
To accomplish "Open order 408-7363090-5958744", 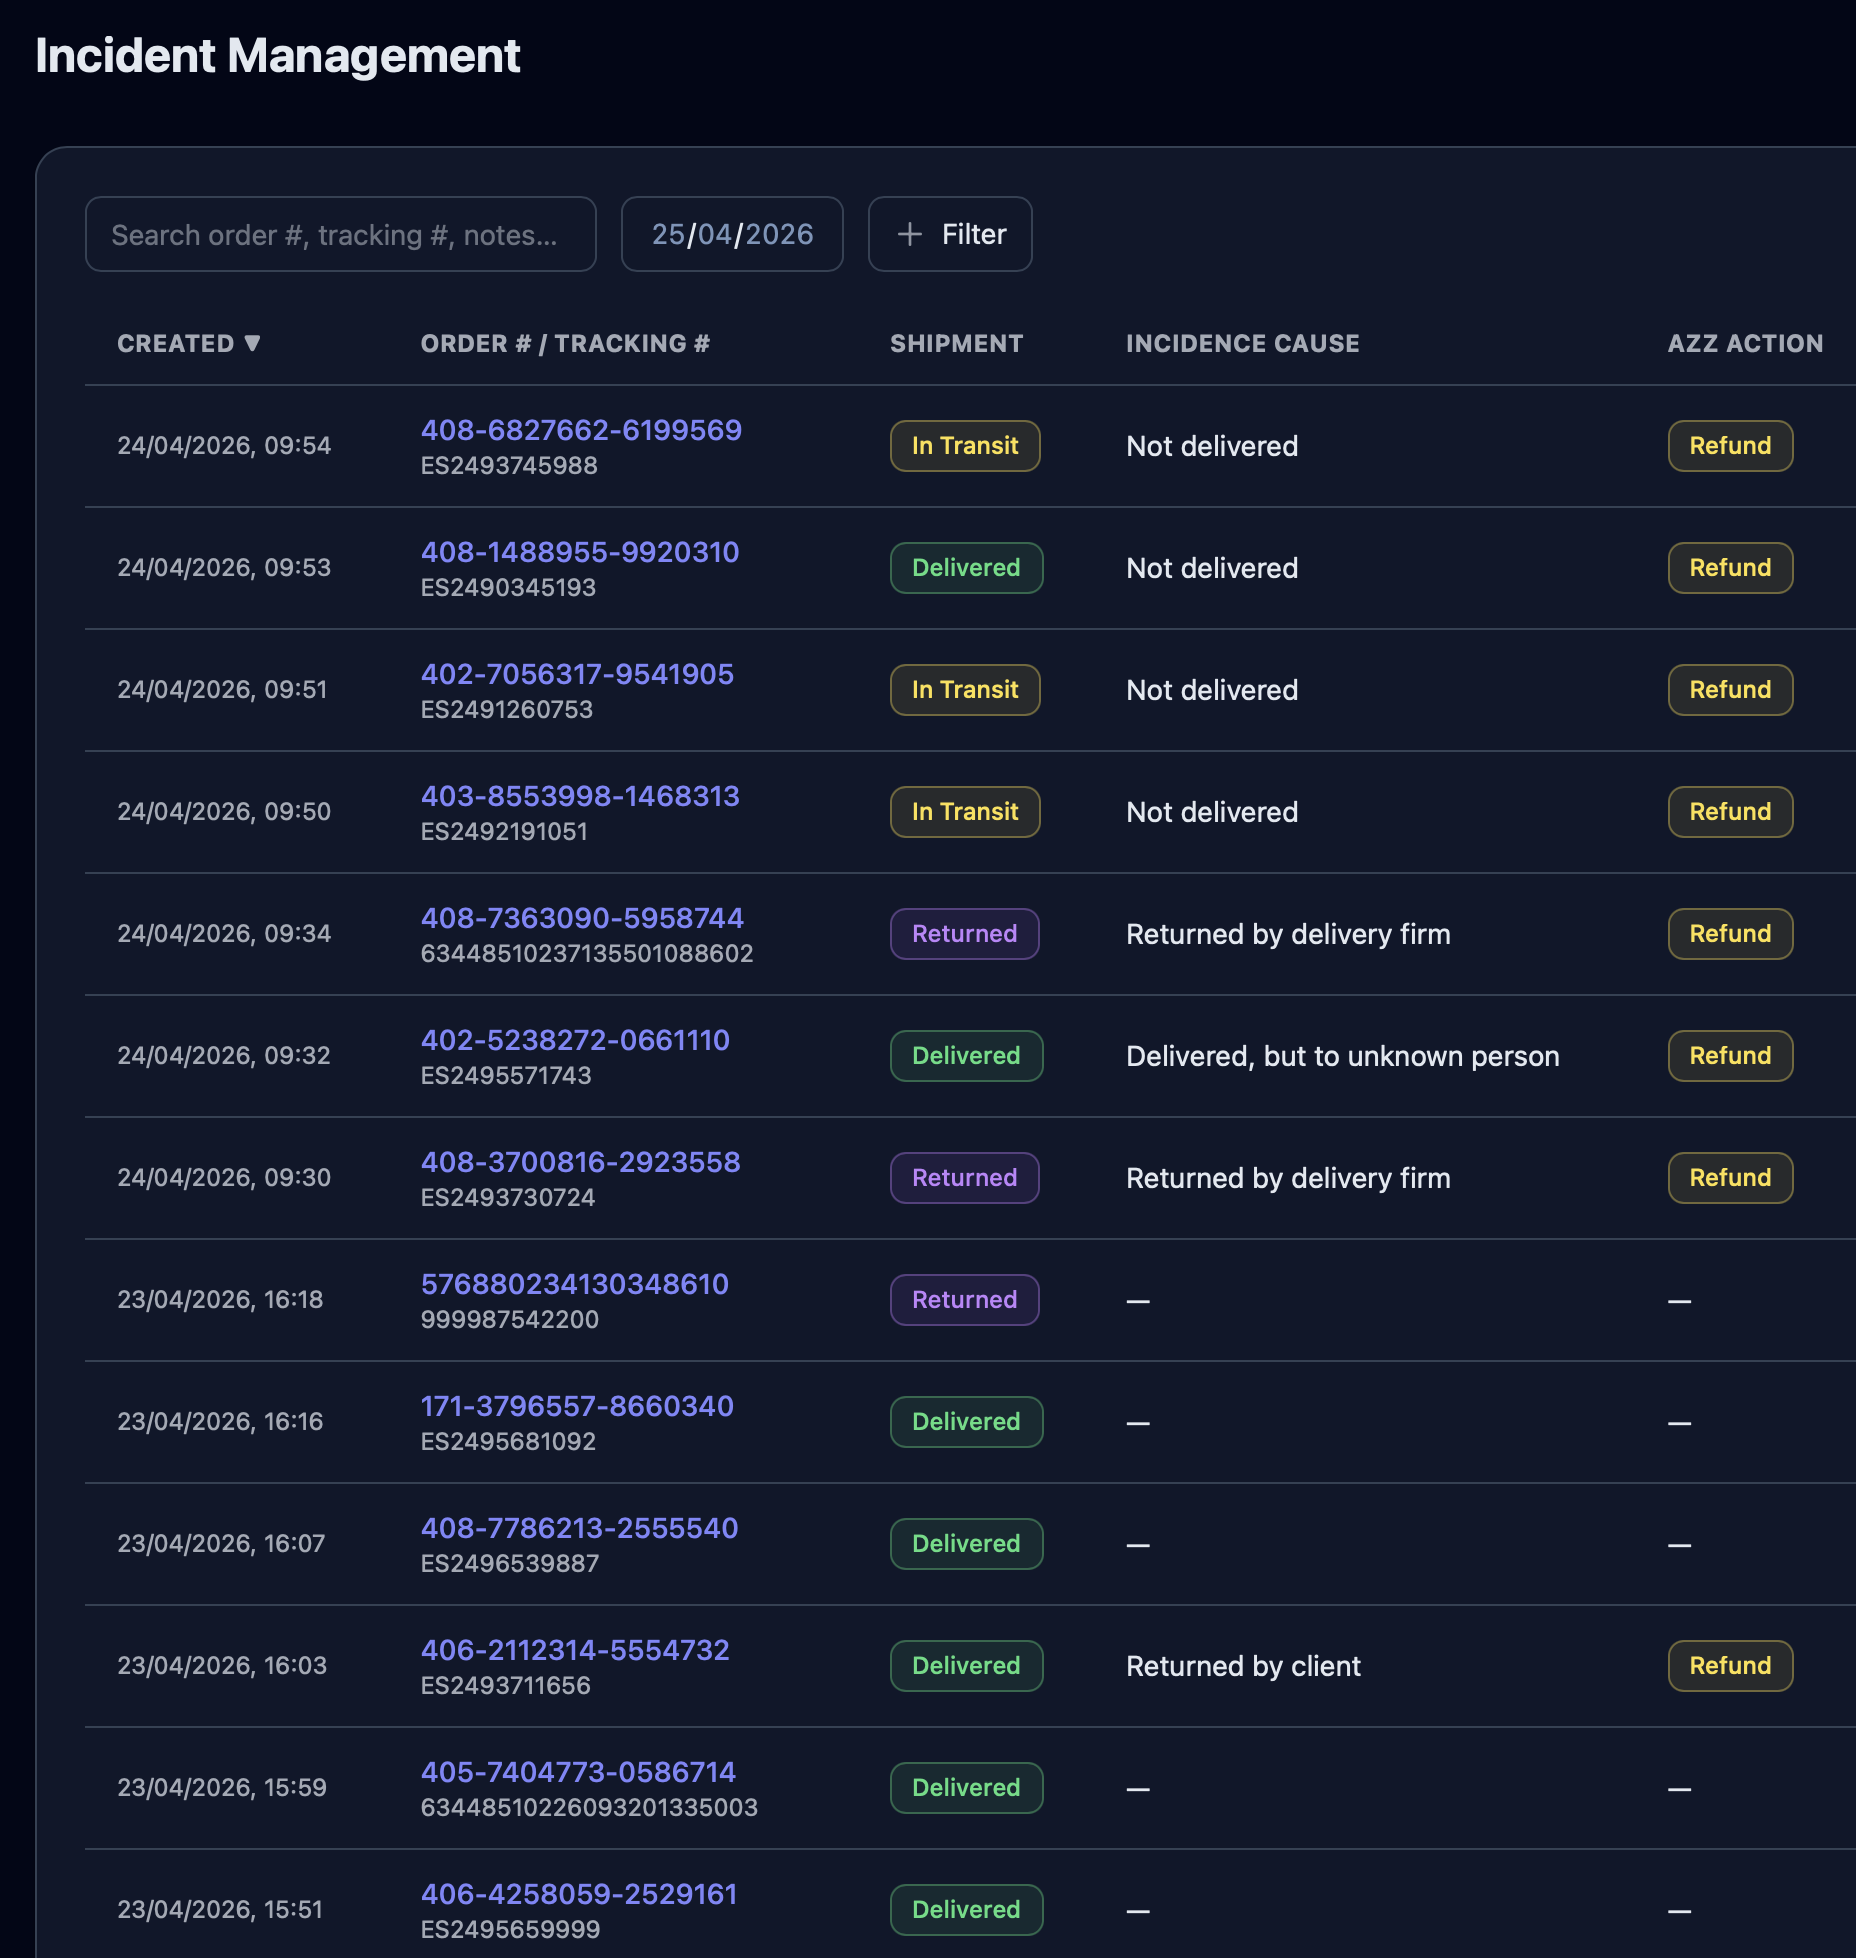I will [x=581, y=918].
